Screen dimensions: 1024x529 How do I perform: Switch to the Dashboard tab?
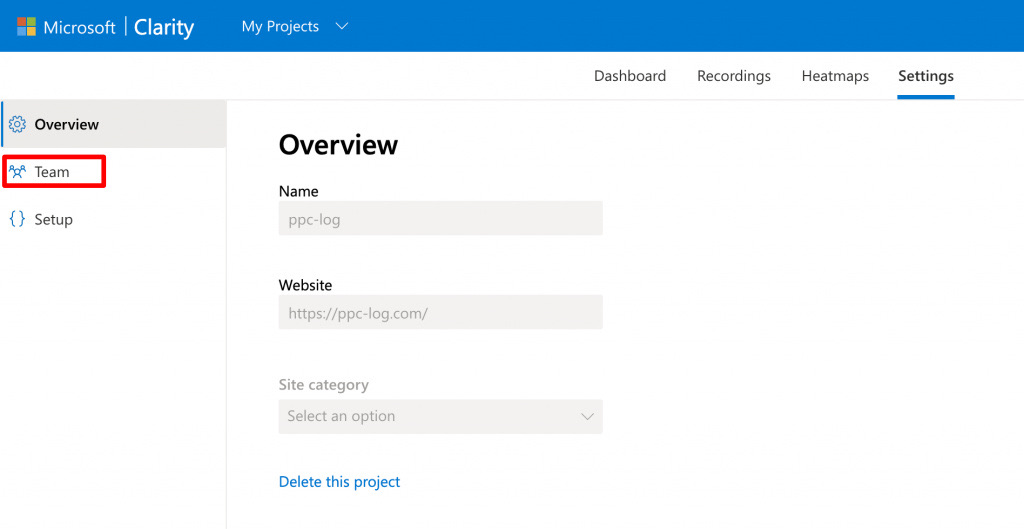pos(630,76)
